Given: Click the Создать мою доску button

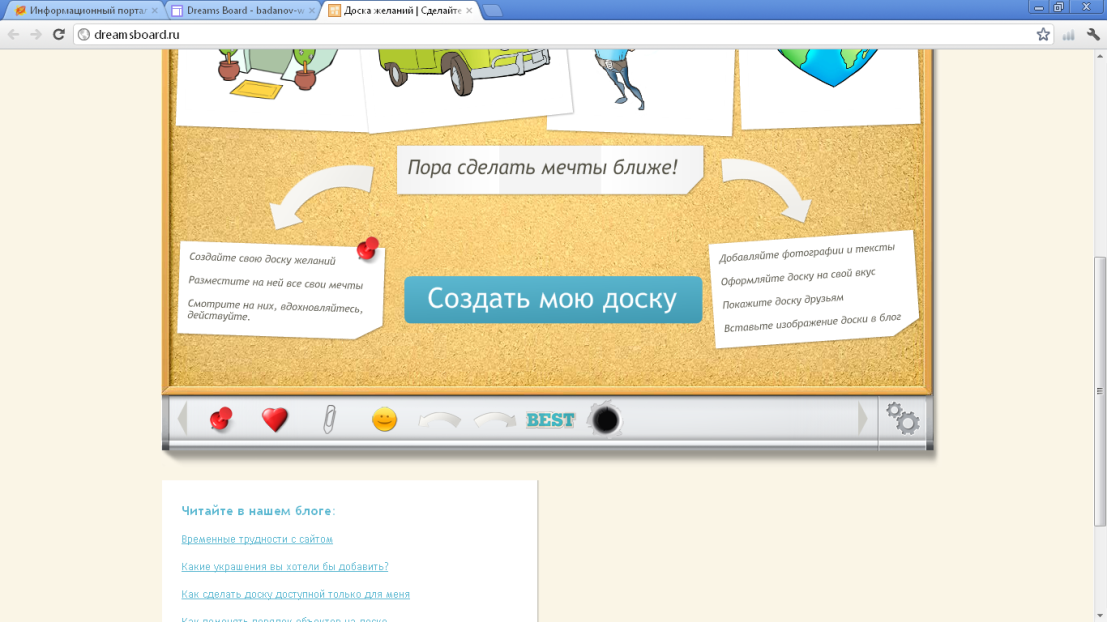Looking at the screenshot, I should pyautogui.click(x=553, y=299).
